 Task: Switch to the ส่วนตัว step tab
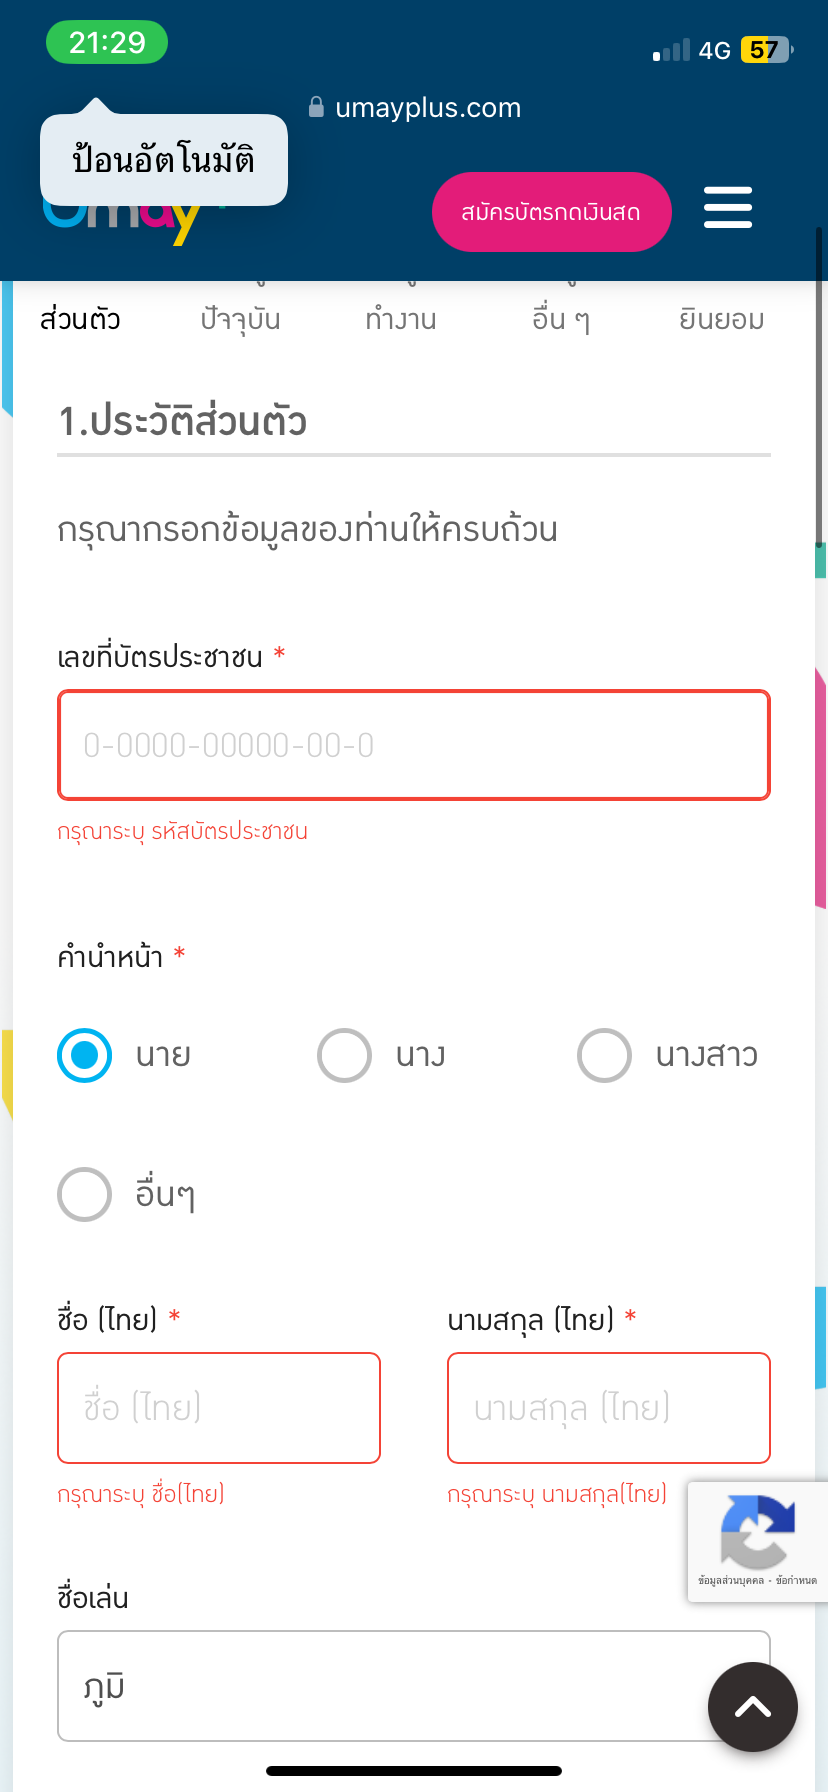(80, 319)
